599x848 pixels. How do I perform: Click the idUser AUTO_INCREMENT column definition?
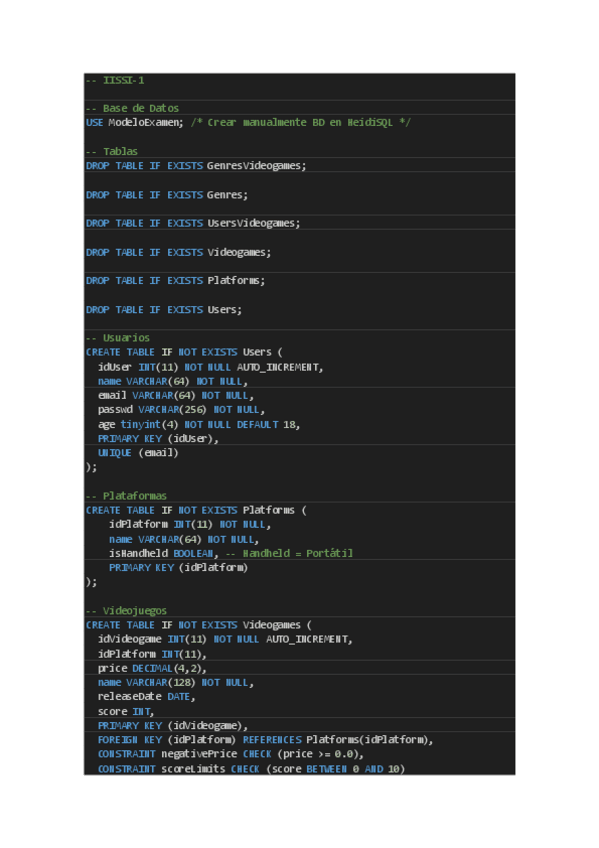210,367
